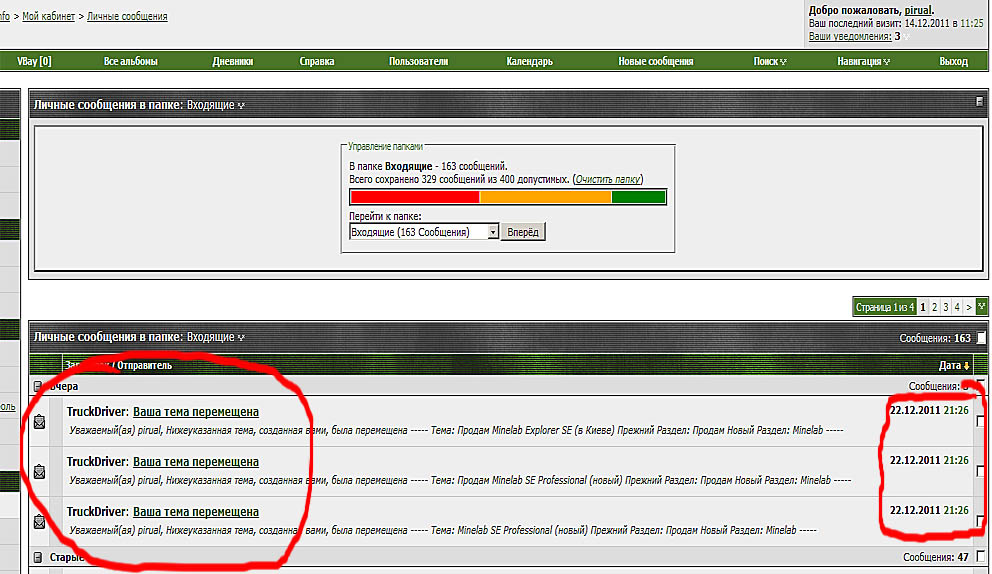Open the page-jump dropdown after pagination
The image size is (992, 574).
(981, 307)
